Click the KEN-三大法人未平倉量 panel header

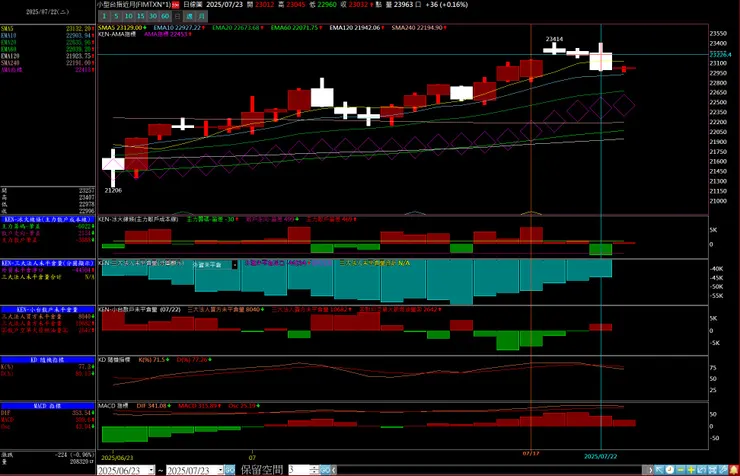47,263
